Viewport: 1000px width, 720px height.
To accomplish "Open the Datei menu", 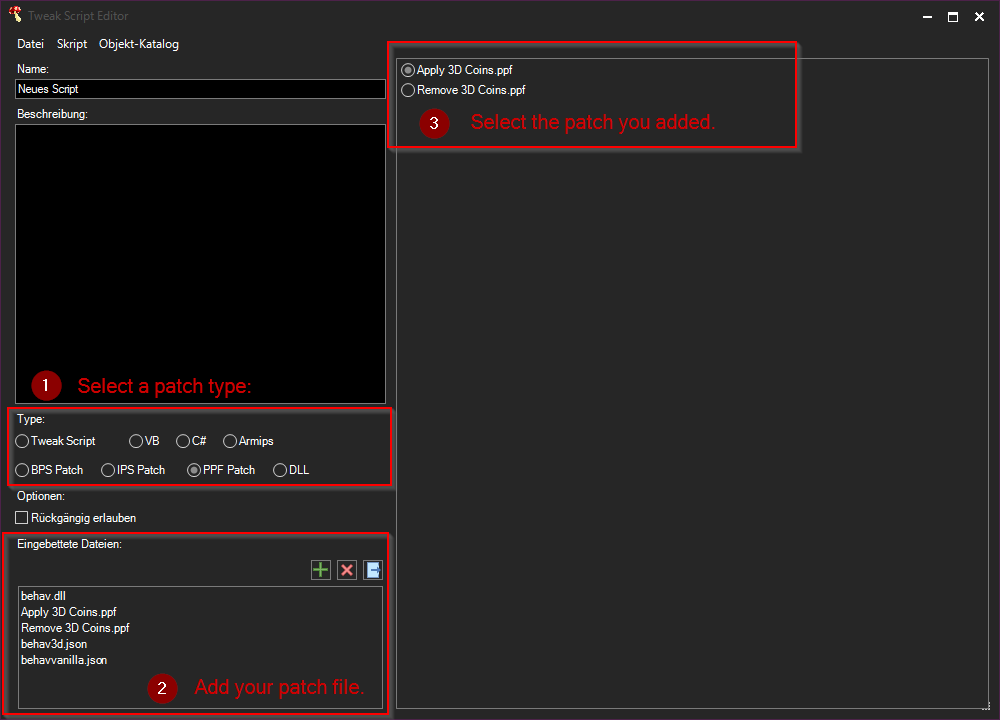I will click(x=31, y=44).
